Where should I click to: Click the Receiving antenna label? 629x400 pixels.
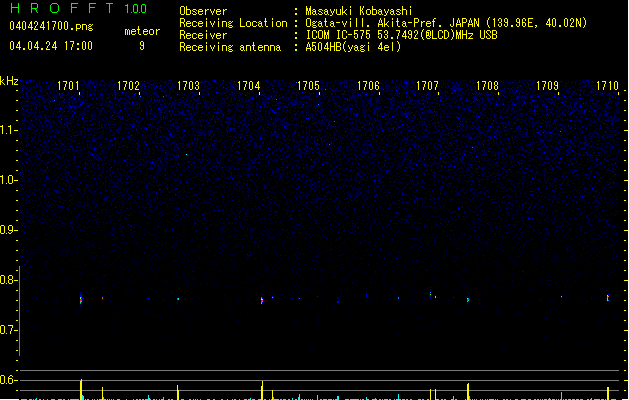pyautogui.click(x=230, y=47)
